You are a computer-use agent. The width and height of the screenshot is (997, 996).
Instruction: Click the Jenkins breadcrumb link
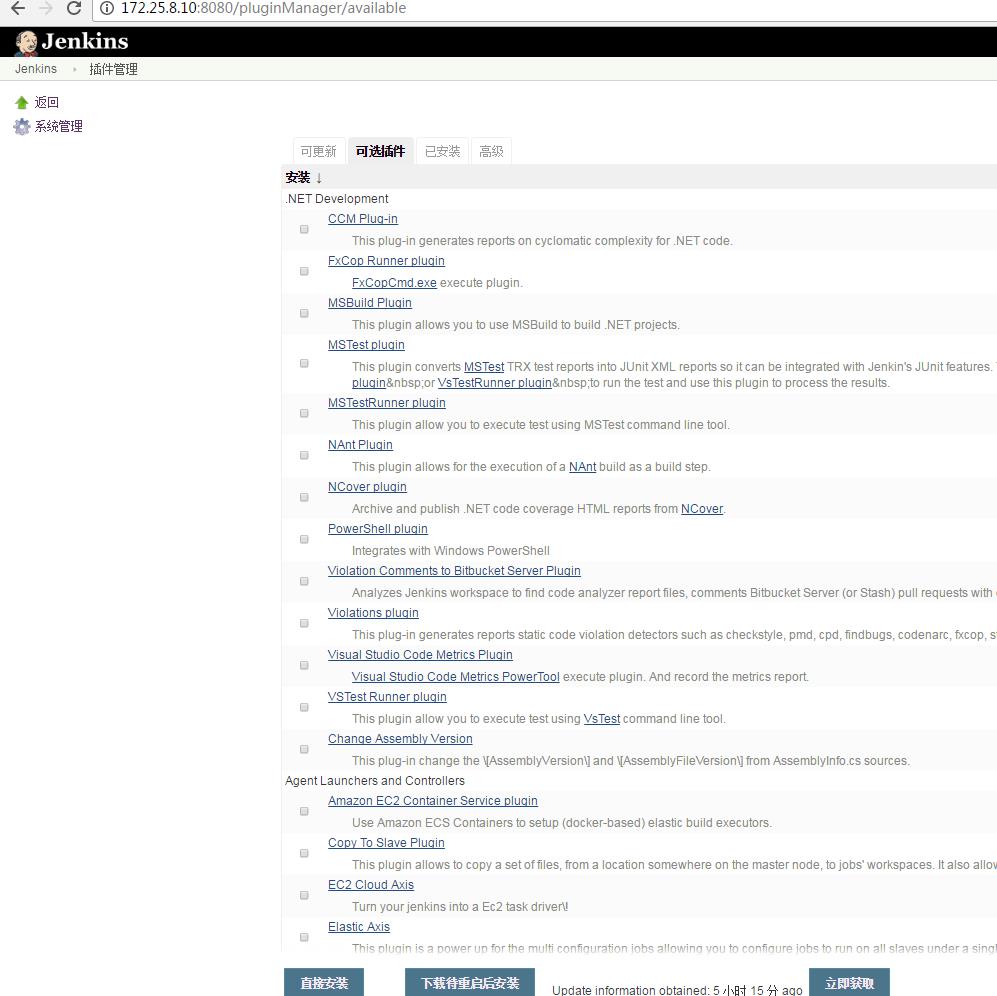pos(36,69)
